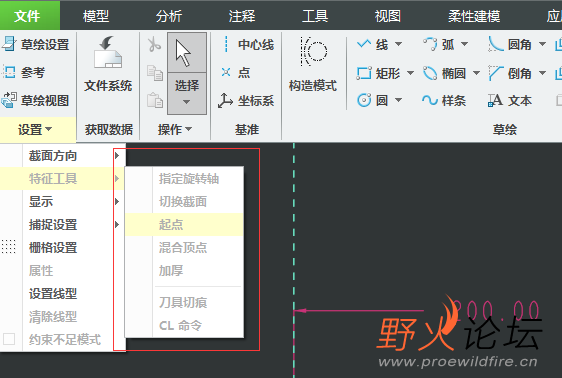
Task: Toggle 构造模式 construction mode
Action: [313, 64]
